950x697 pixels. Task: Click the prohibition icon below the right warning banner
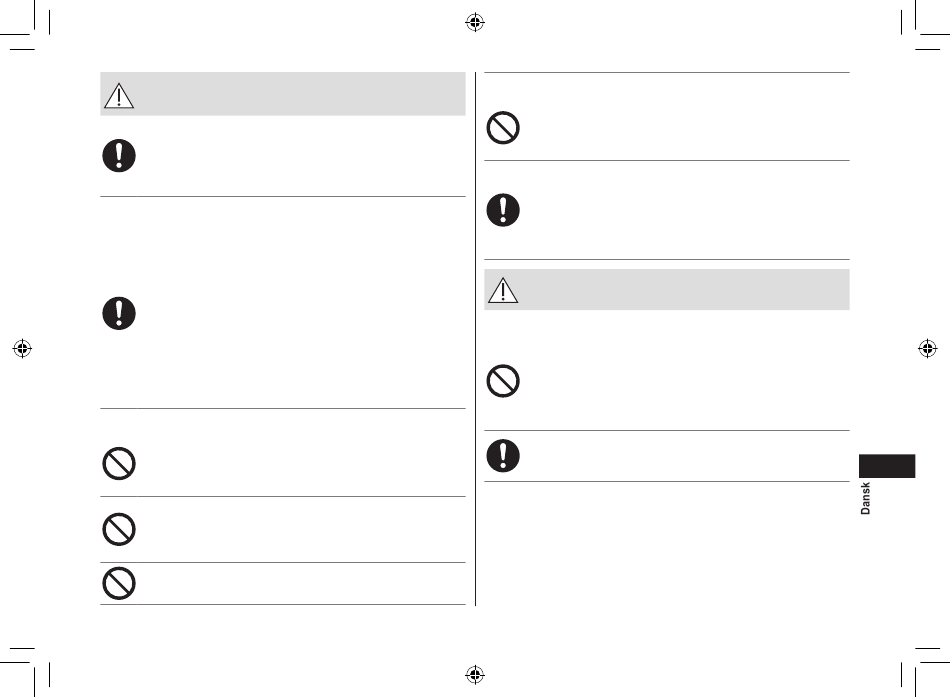pos(503,381)
